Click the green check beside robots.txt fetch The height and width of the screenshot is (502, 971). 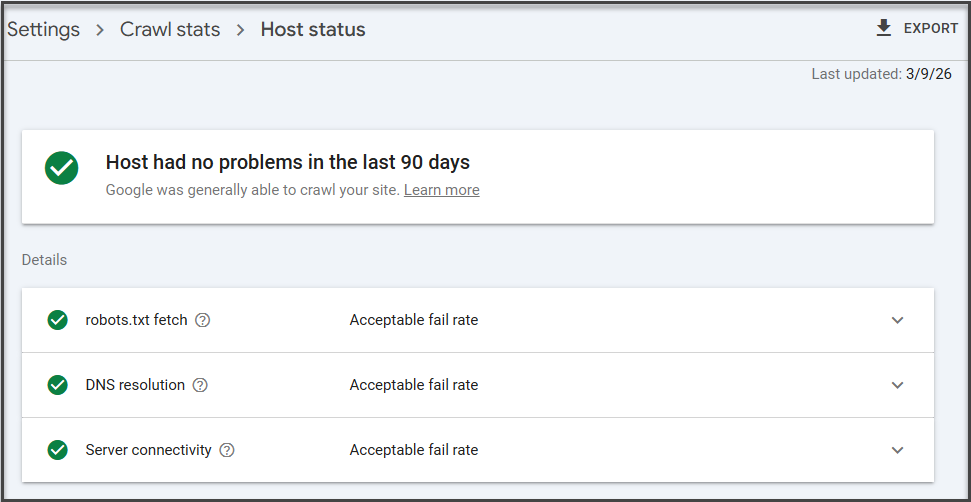[x=58, y=320]
